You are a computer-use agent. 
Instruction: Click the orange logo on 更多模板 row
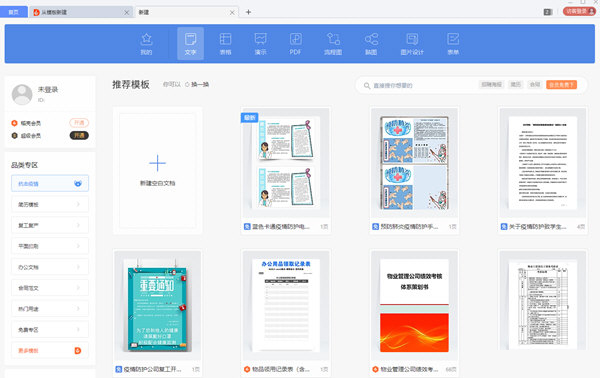click(x=78, y=350)
